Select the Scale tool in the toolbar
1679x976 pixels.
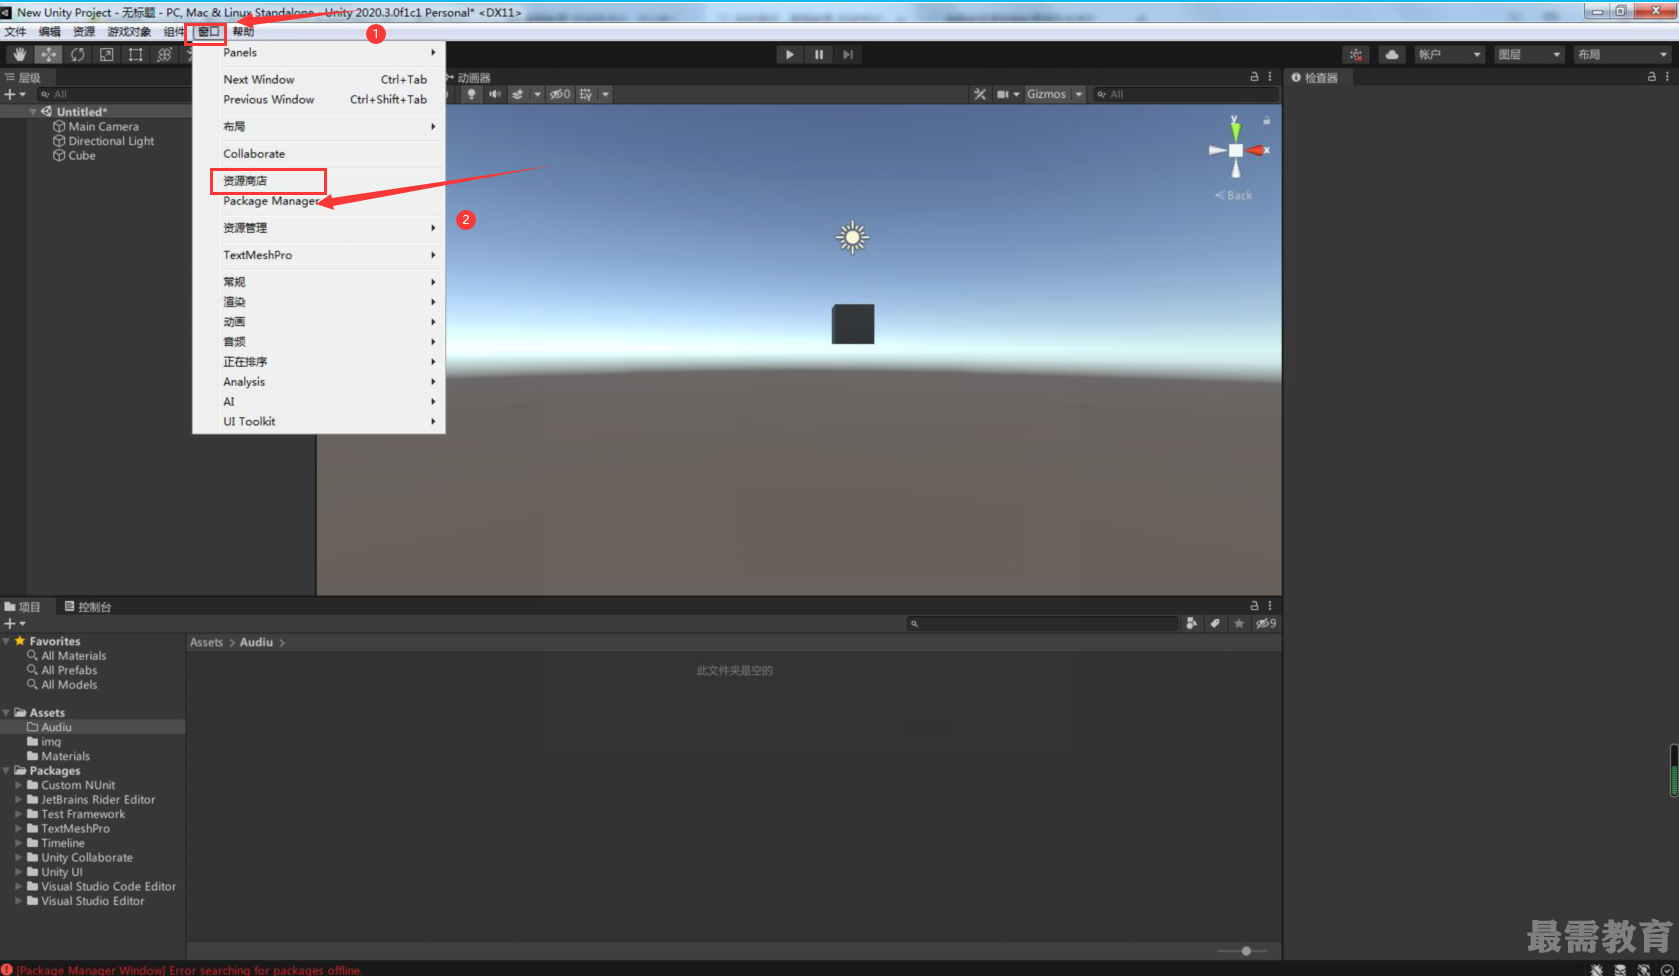(106, 54)
